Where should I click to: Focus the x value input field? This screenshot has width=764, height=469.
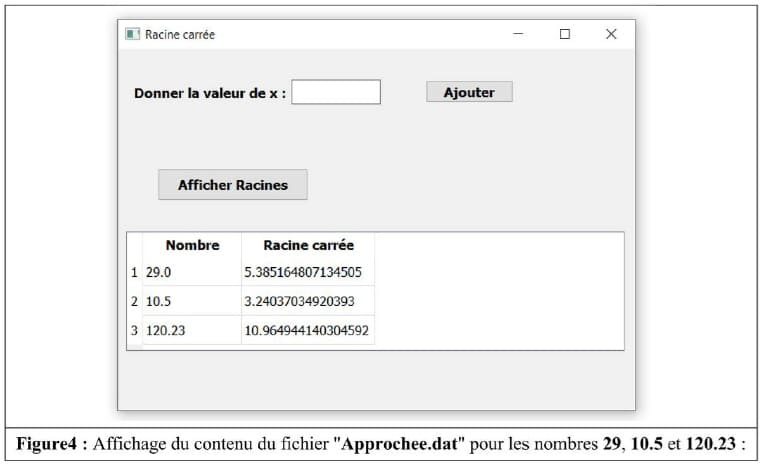coord(336,92)
